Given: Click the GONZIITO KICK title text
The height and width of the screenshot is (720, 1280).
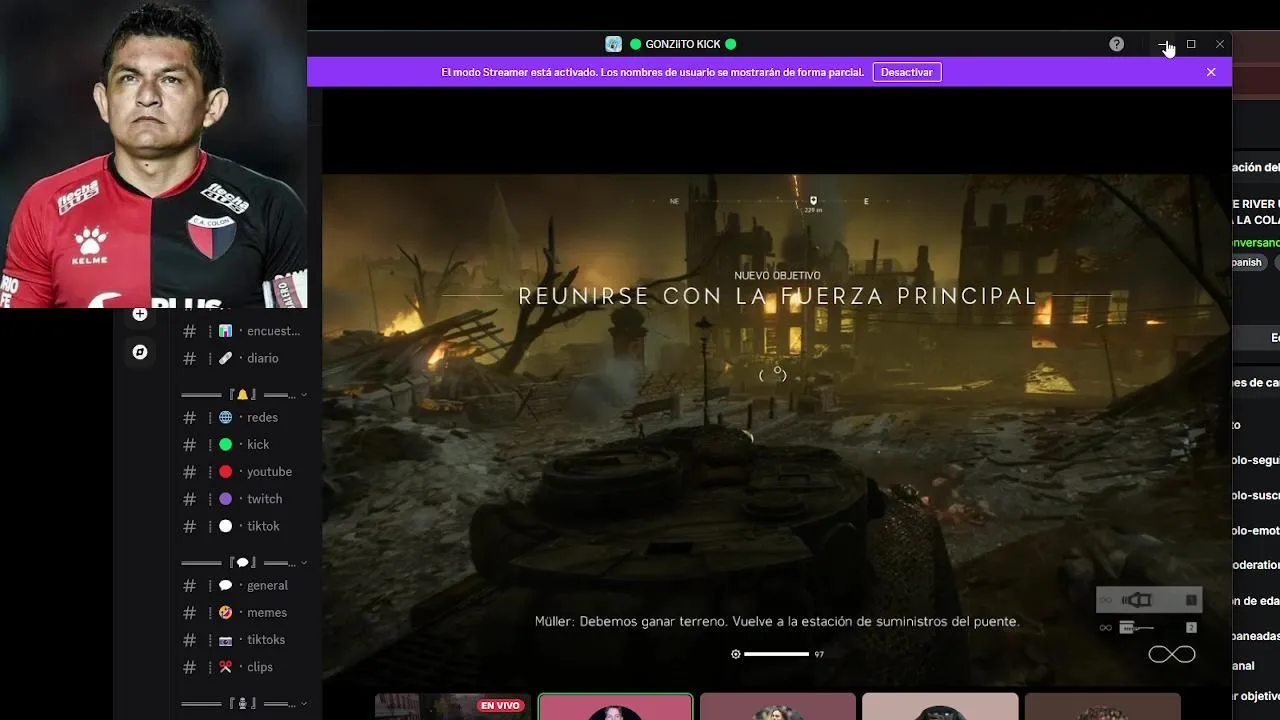Looking at the screenshot, I should (683, 44).
